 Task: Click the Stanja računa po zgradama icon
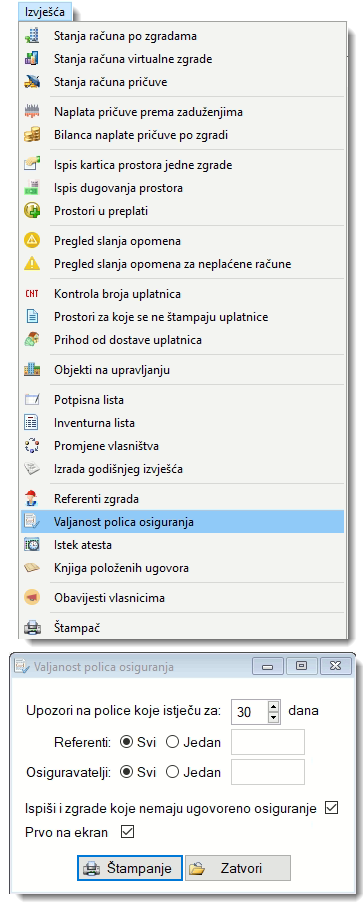point(32,36)
